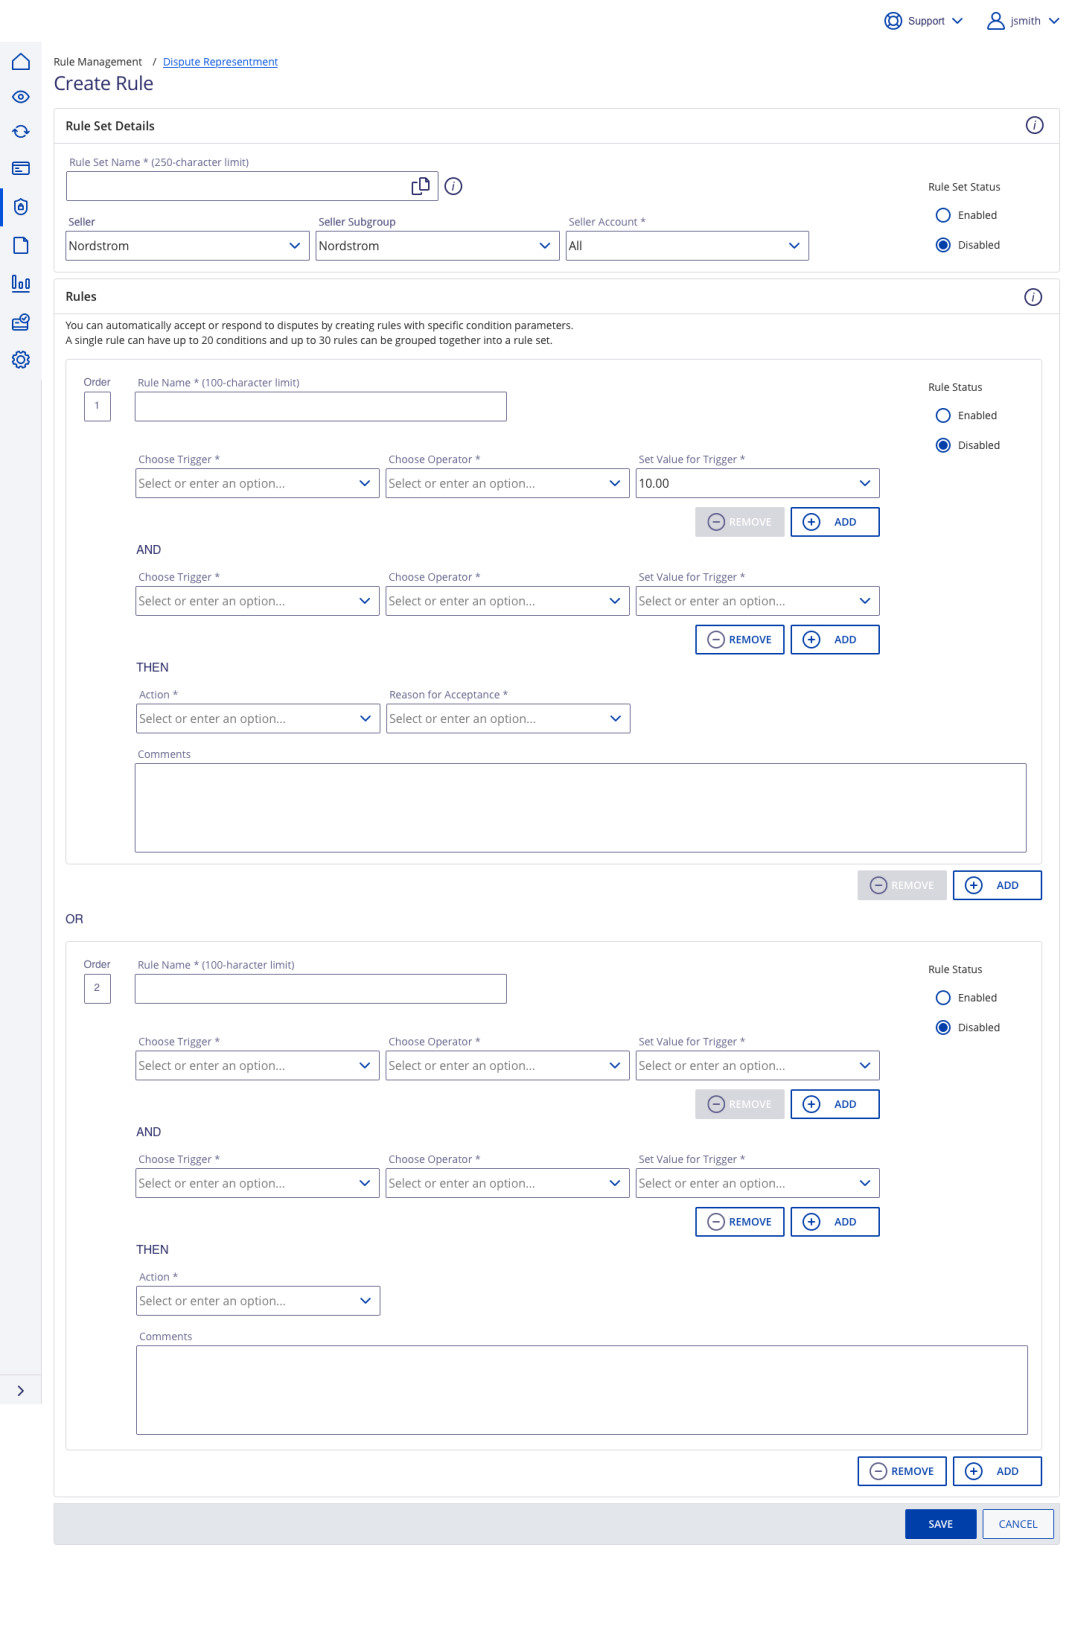The image size is (1072, 1641).
Task: Expand the Seller Account dropdown
Action: [687, 246]
